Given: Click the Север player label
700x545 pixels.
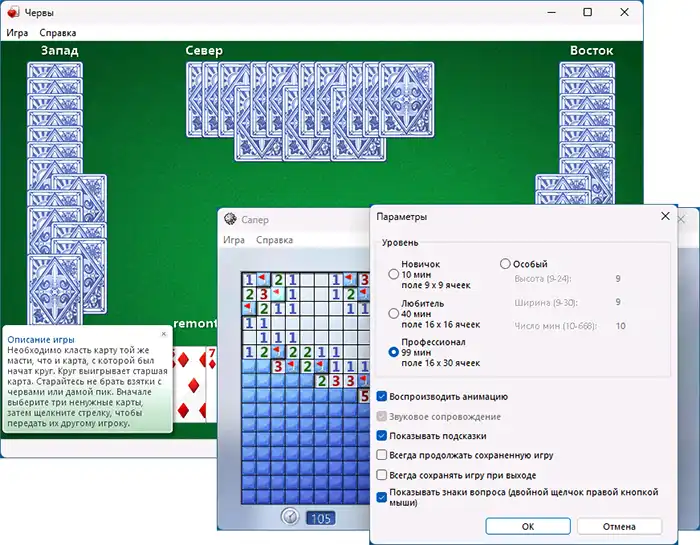Looking at the screenshot, I should pos(204,50).
